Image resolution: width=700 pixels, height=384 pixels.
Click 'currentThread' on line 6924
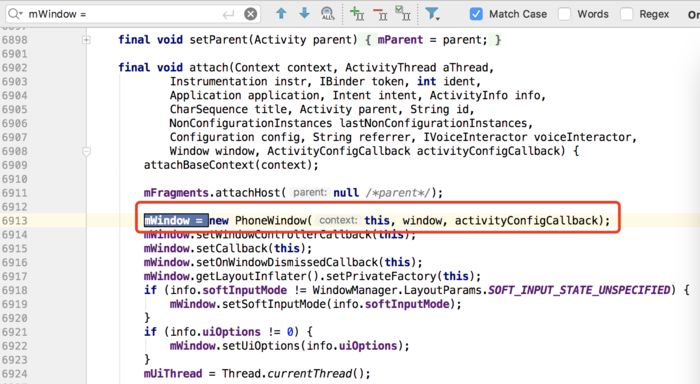coord(309,374)
